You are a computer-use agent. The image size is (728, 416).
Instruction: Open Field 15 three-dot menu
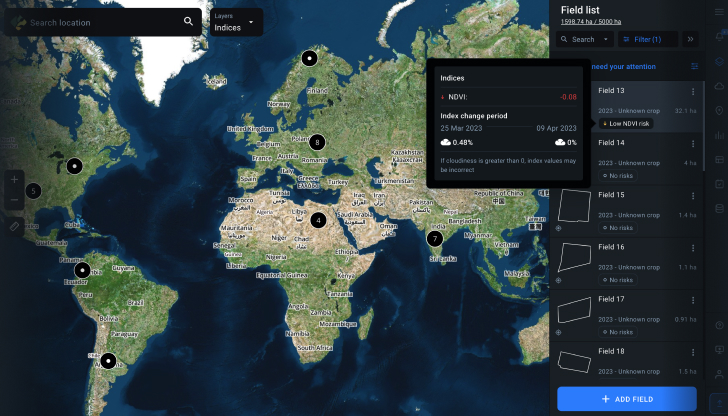(x=693, y=196)
